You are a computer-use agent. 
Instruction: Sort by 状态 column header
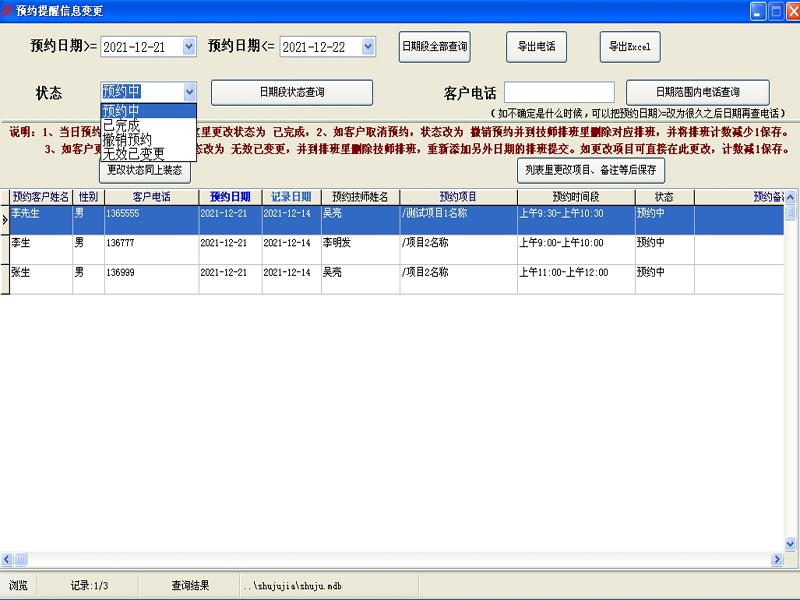point(664,197)
